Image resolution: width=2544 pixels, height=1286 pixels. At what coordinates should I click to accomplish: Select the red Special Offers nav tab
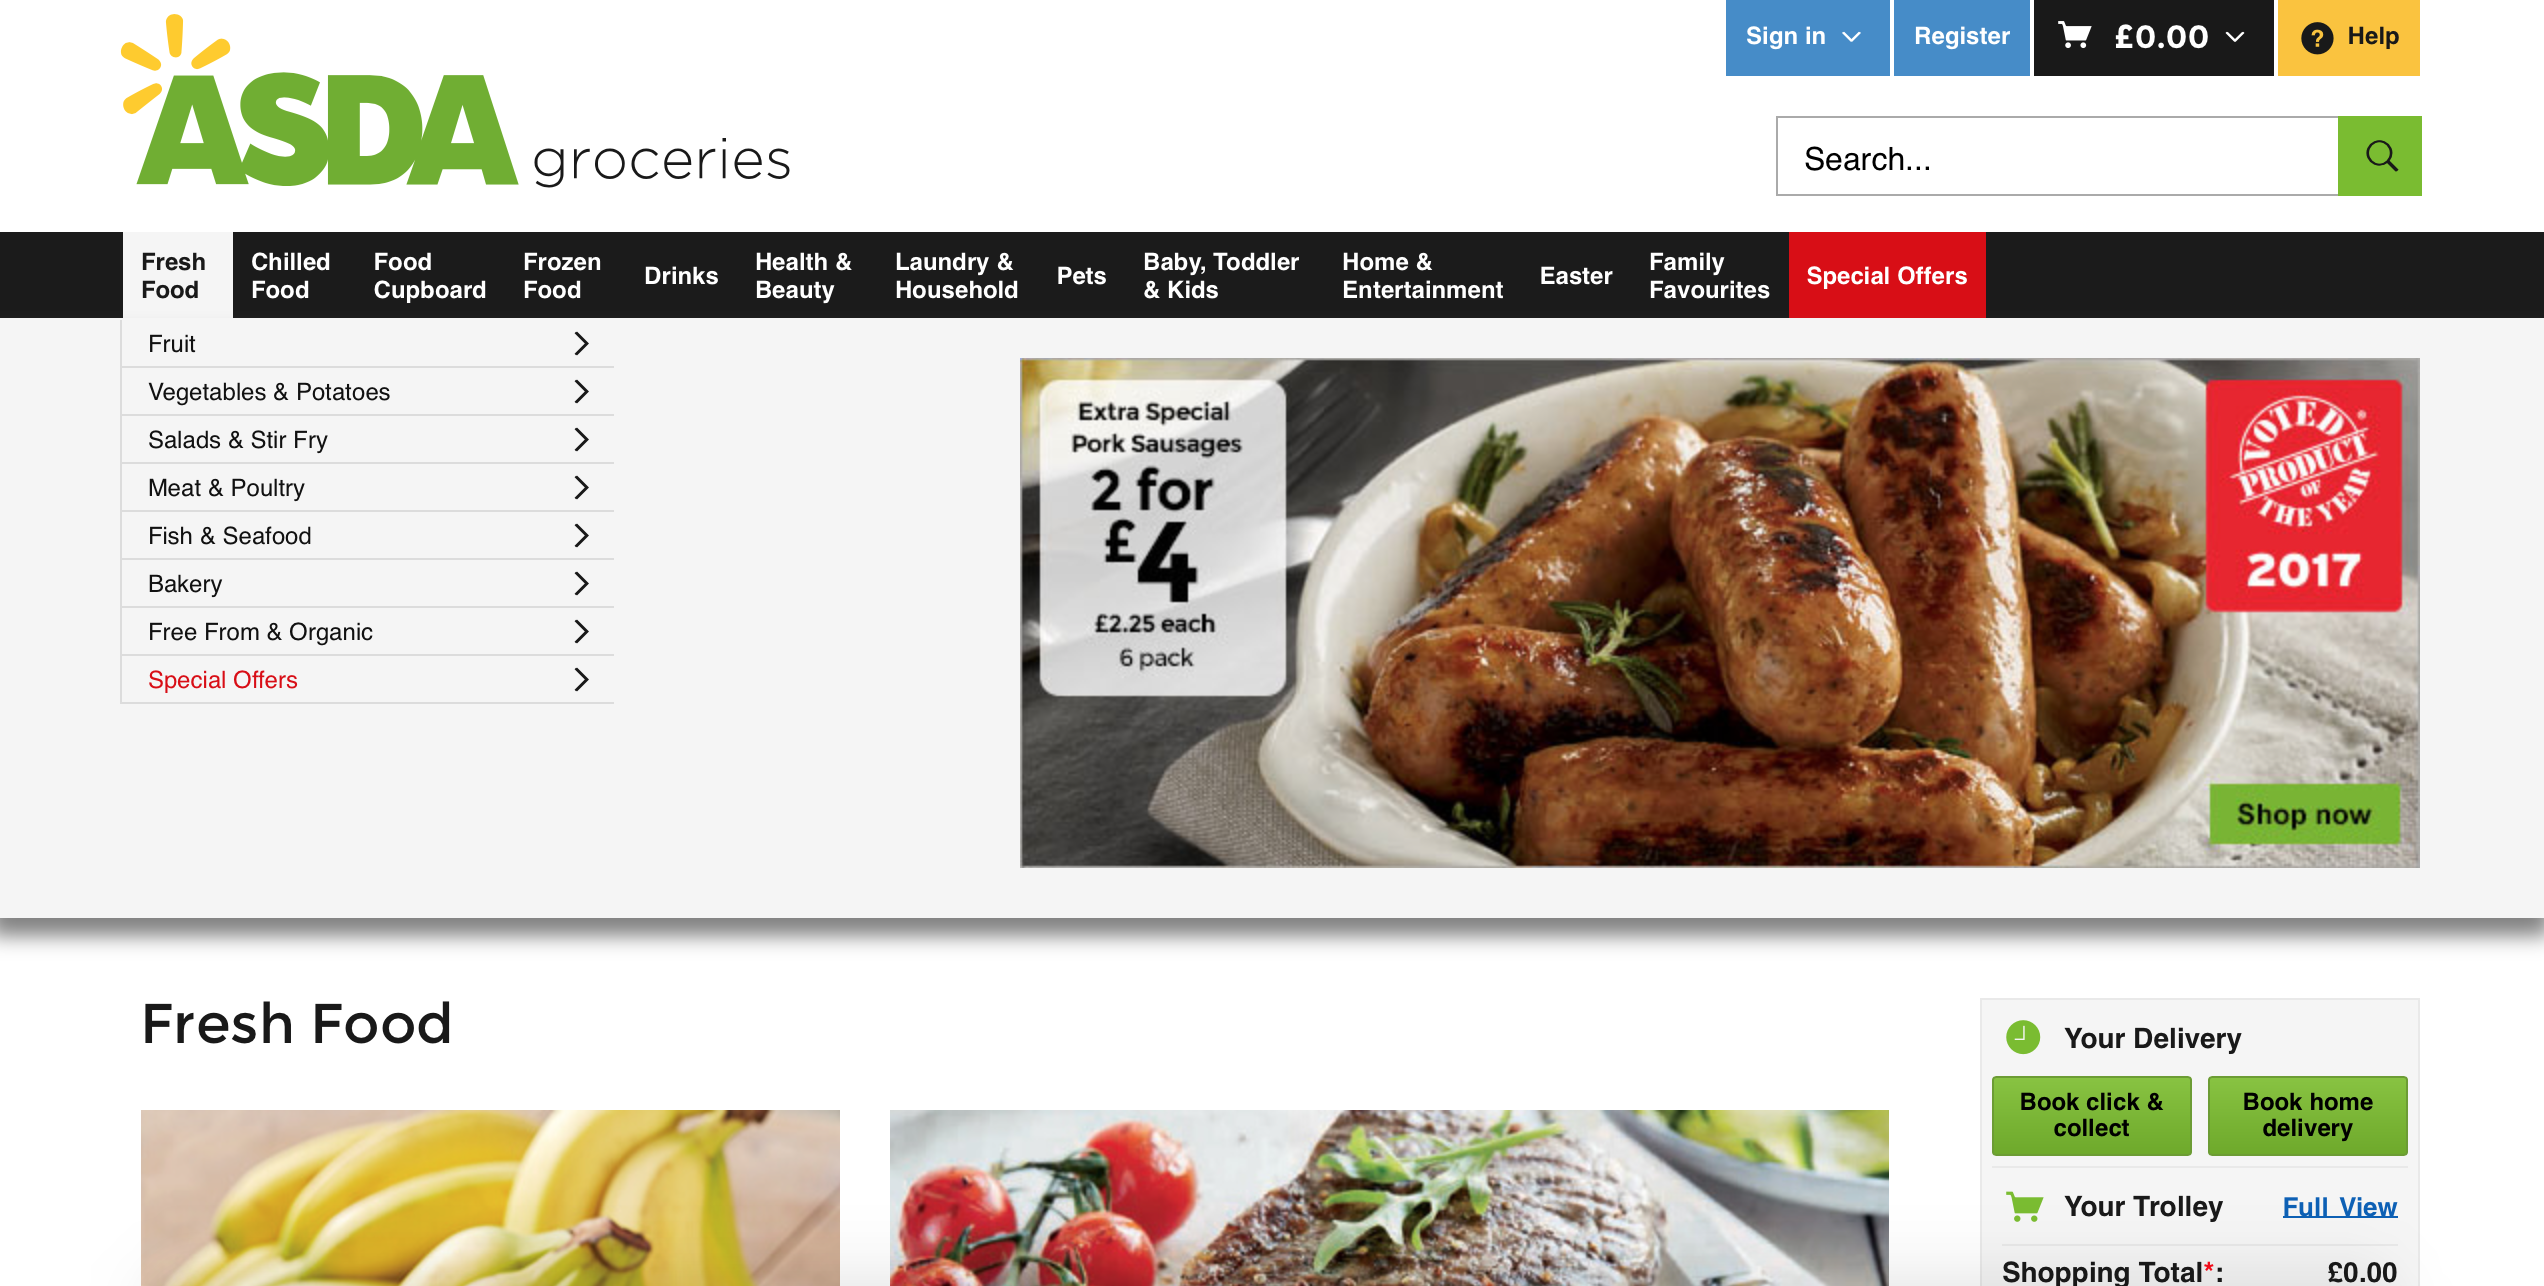click(1886, 275)
